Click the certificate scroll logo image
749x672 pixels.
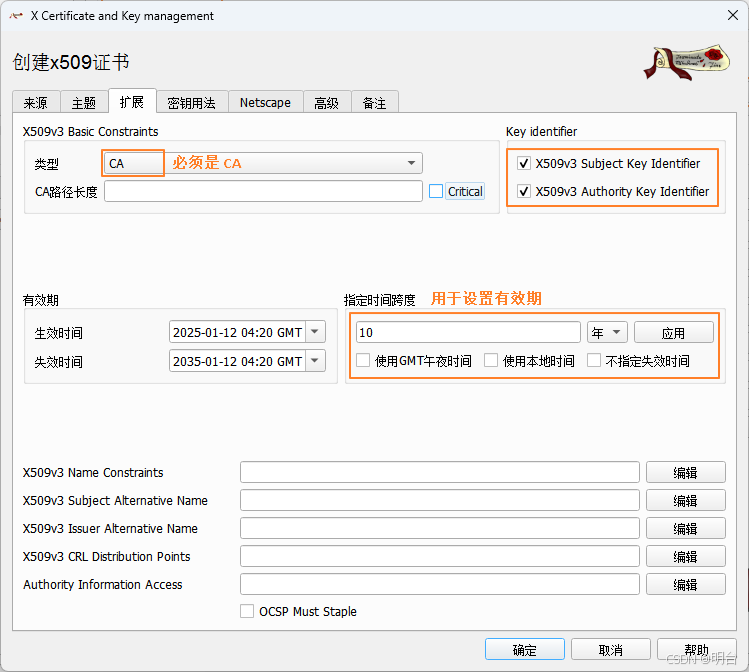click(x=687, y=62)
